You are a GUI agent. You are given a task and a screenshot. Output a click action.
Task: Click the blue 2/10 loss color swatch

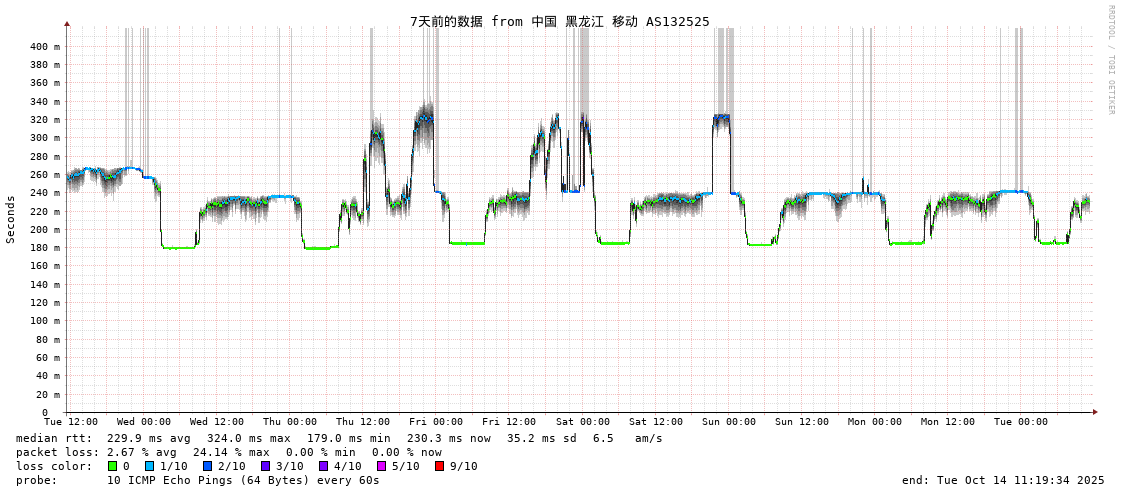[208, 466]
